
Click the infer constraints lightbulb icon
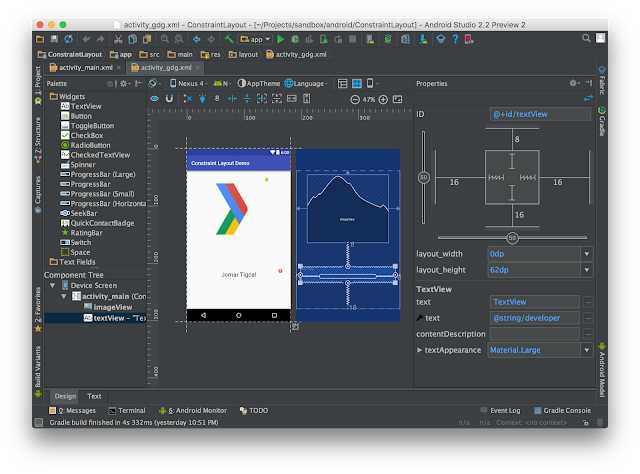[x=203, y=99]
